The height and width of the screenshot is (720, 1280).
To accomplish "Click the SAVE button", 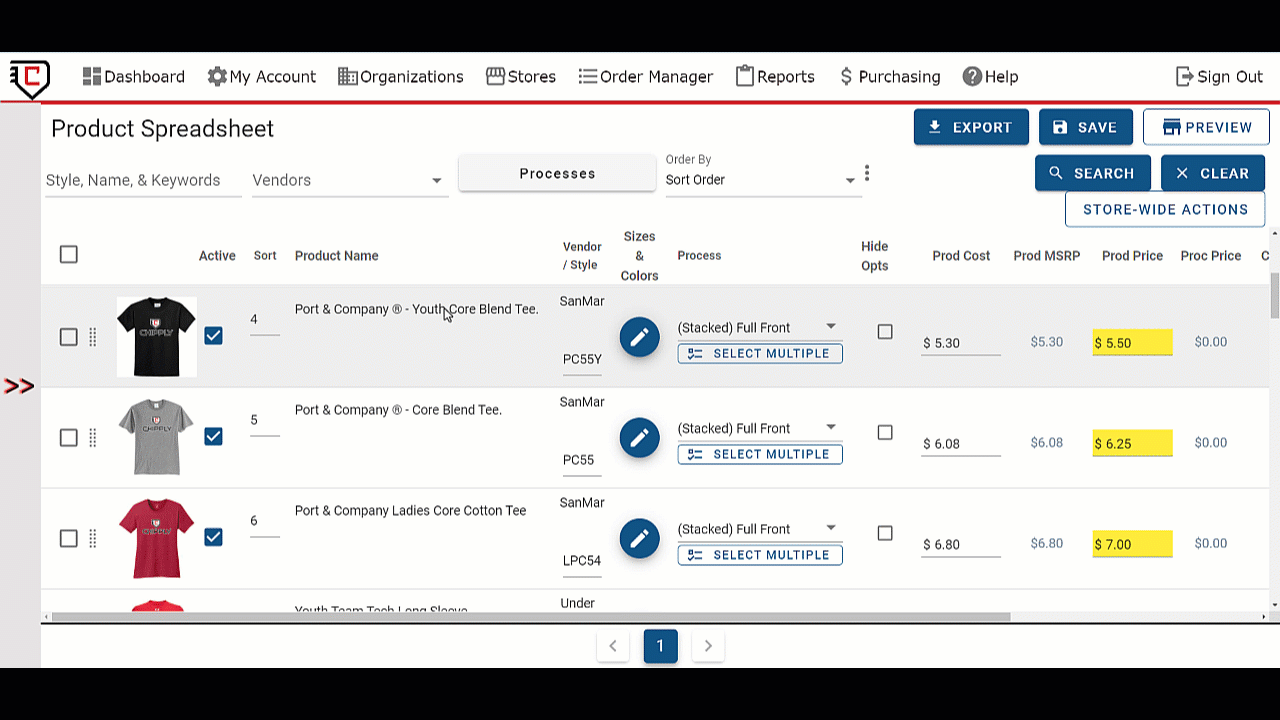I will [x=1085, y=127].
